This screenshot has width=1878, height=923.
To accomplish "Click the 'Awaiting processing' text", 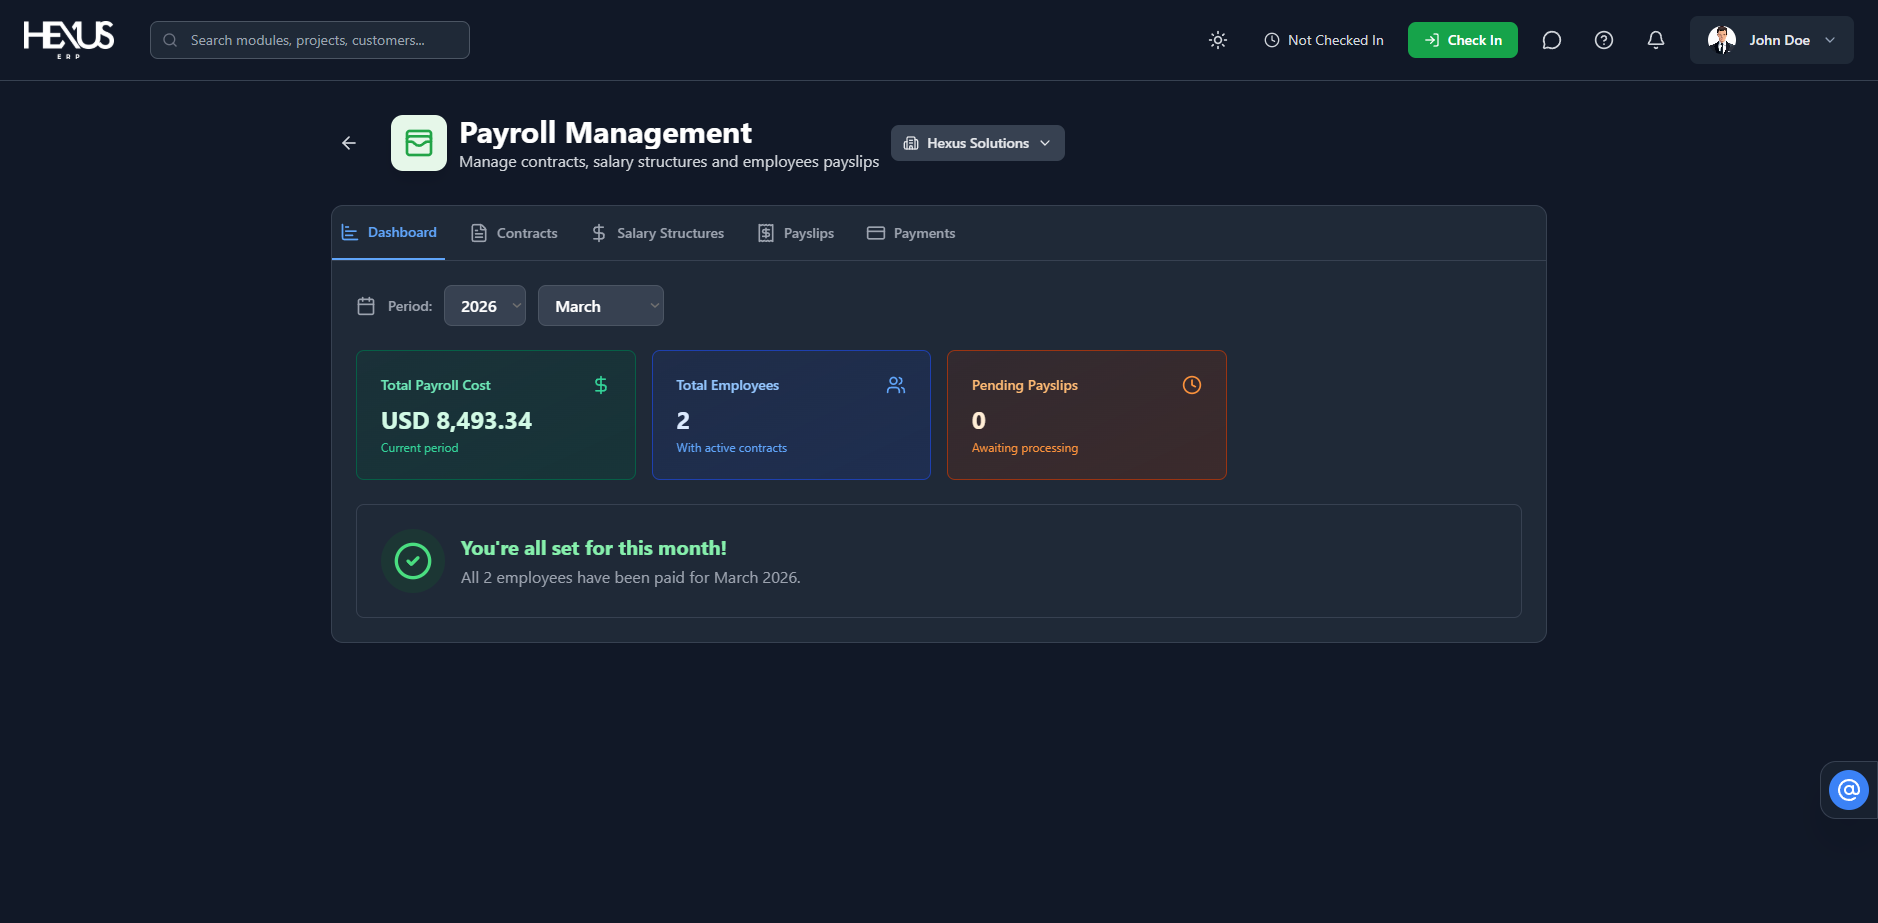I will pos(1025,448).
